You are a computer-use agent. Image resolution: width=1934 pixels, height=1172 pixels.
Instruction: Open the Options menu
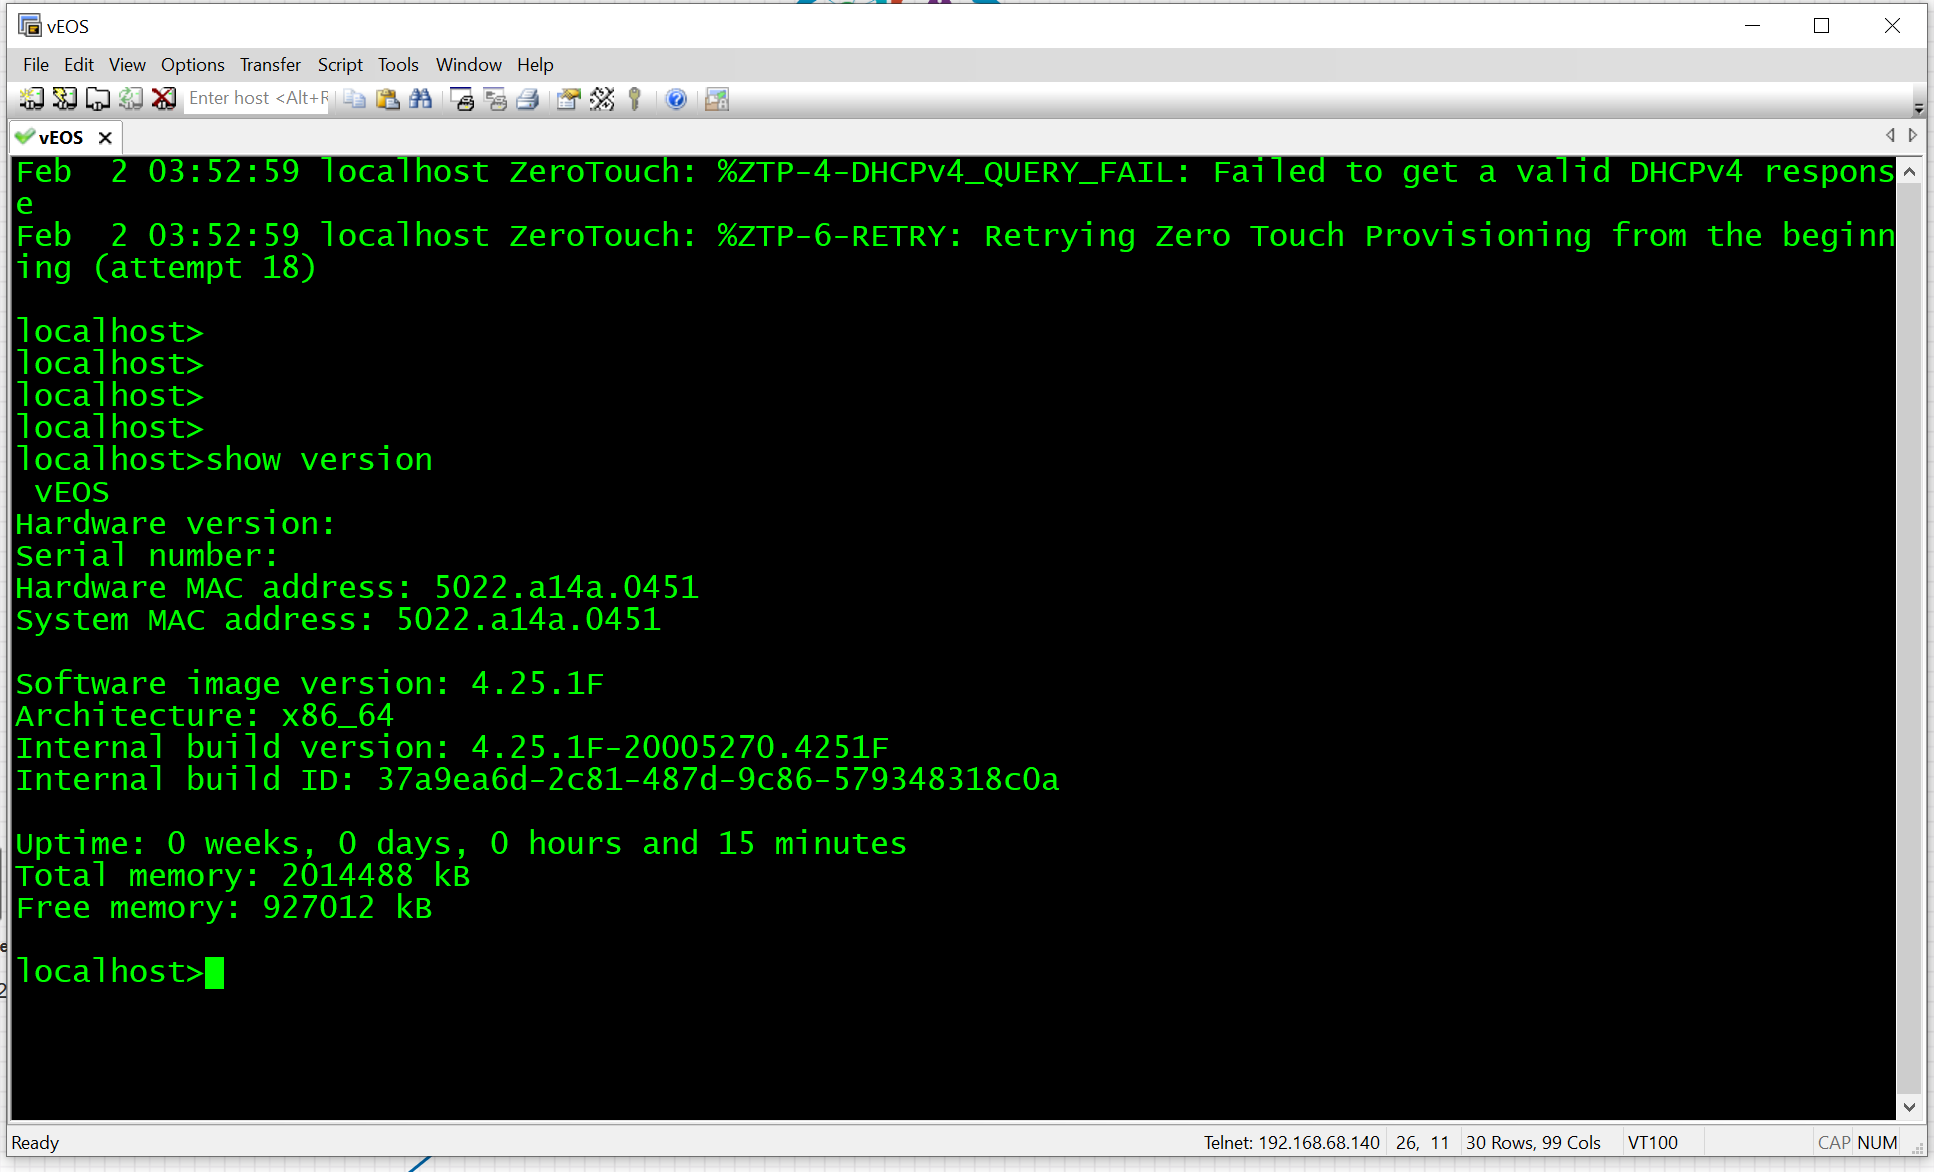point(192,64)
